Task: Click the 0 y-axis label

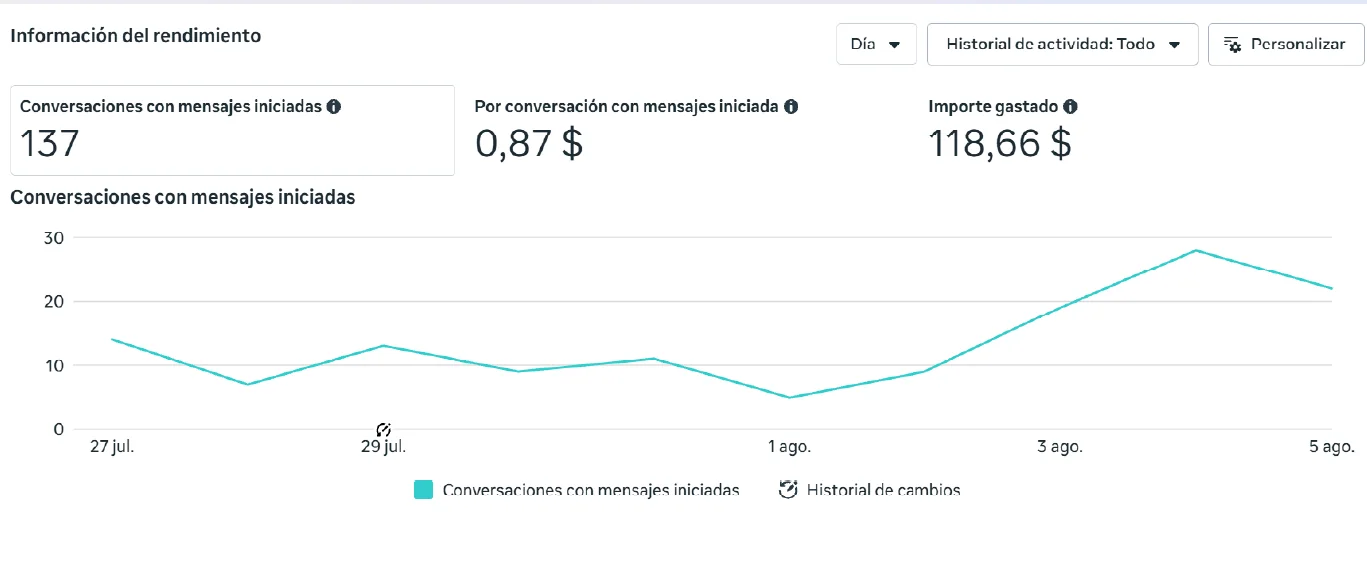Action: [58, 429]
